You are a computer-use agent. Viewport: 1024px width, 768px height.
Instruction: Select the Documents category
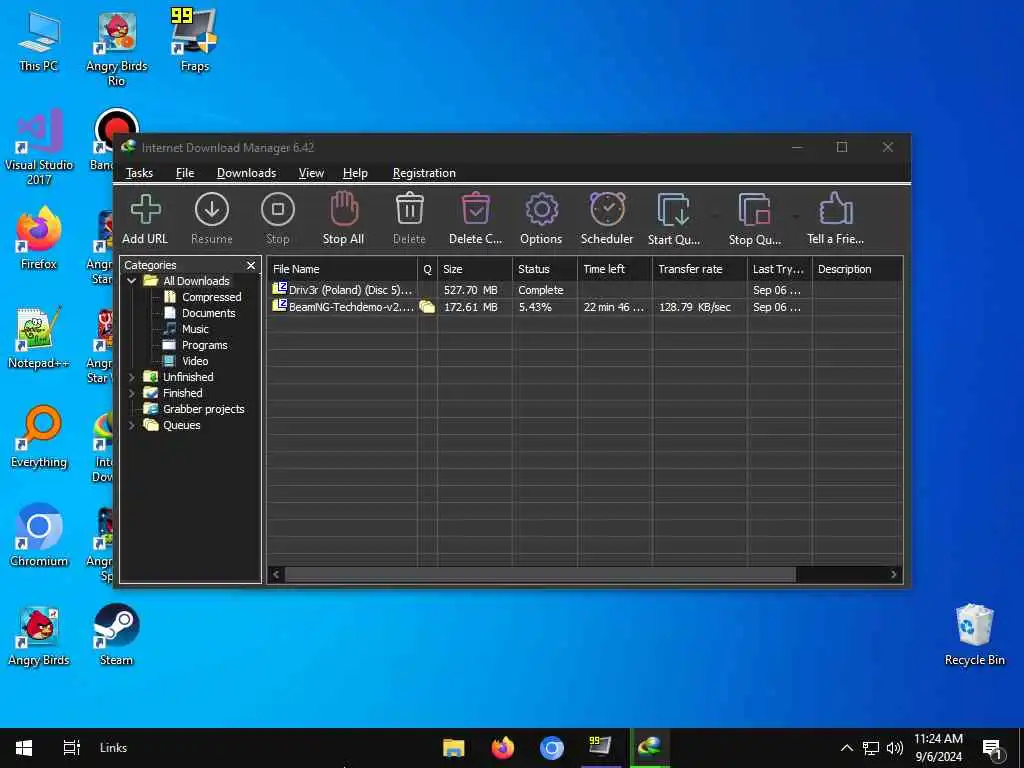pos(208,313)
